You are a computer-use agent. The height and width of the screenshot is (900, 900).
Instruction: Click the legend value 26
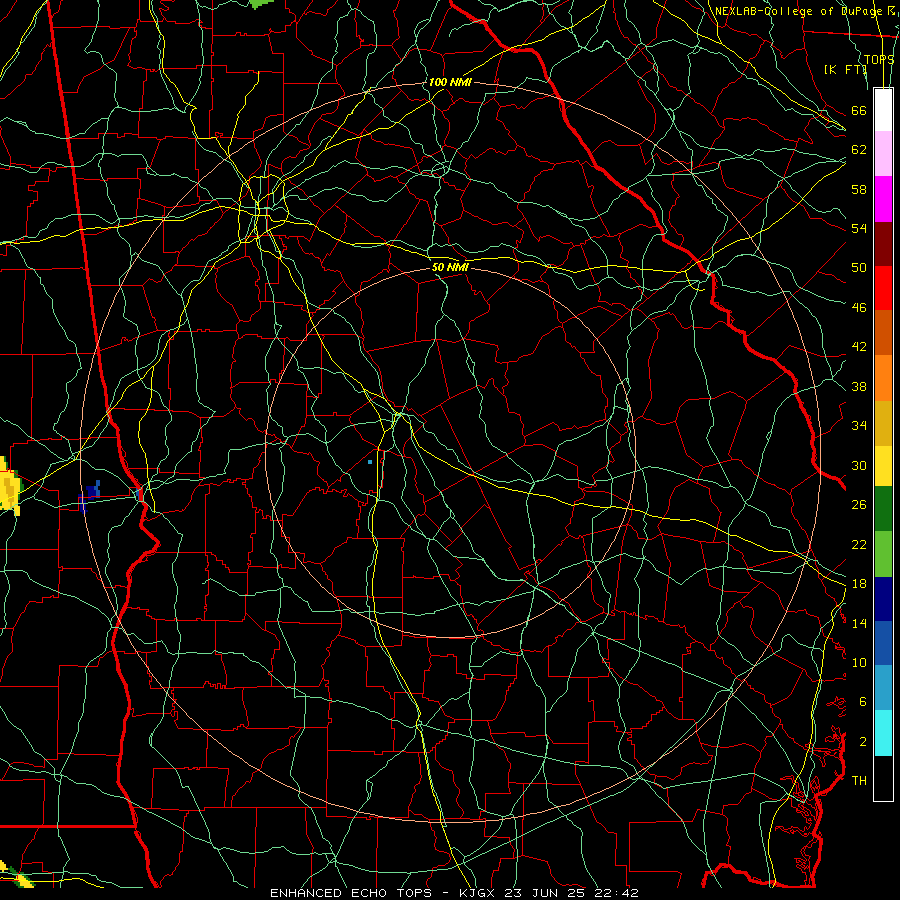tap(859, 505)
